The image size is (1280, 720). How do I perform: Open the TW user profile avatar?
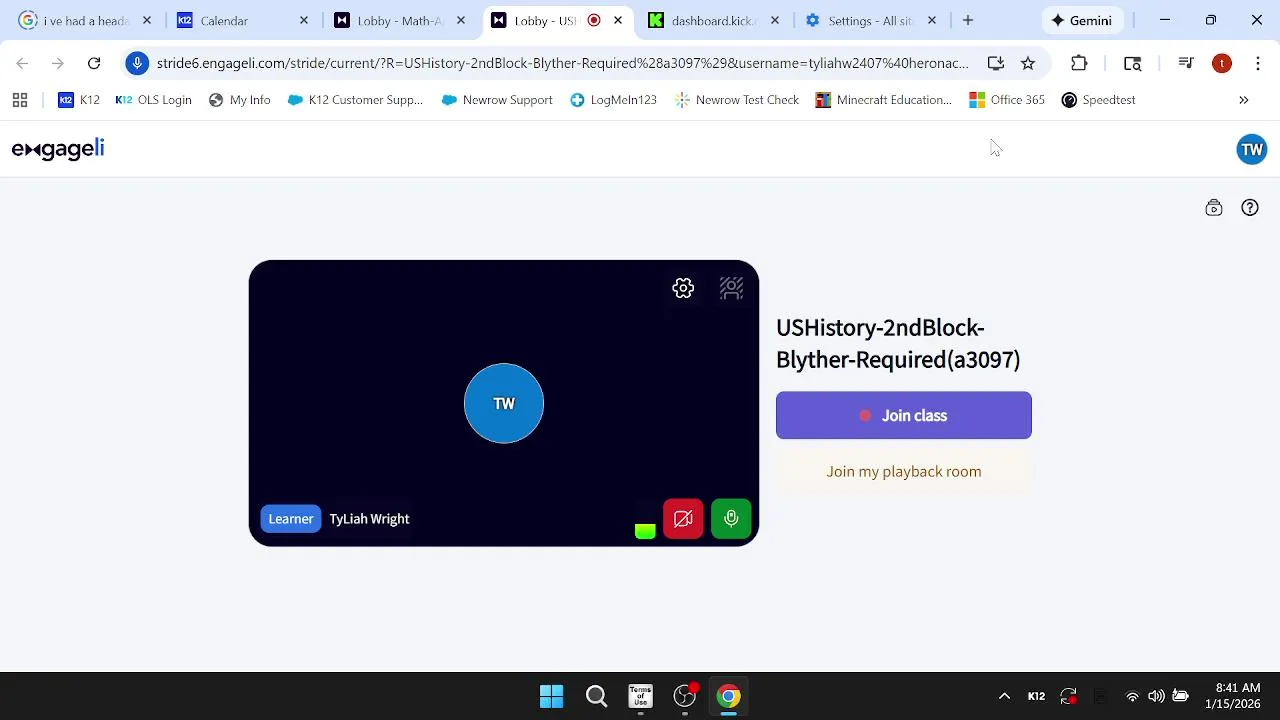click(1252, 150)
